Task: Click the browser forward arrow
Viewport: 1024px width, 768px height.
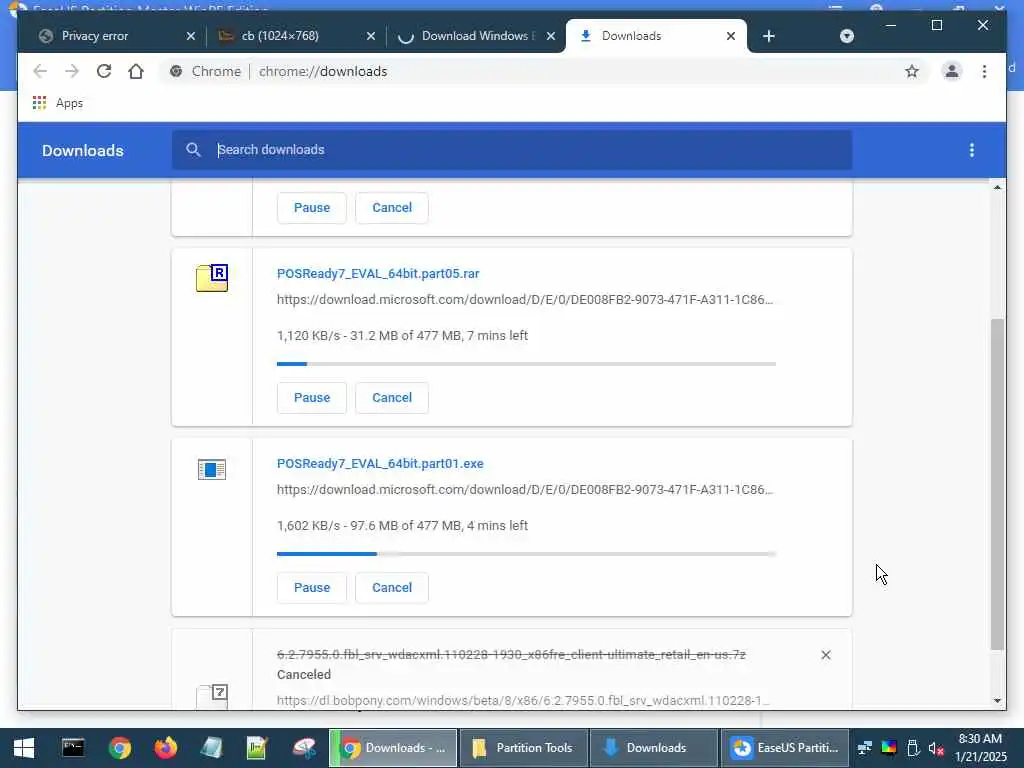Action: click(x=72, y=71)
